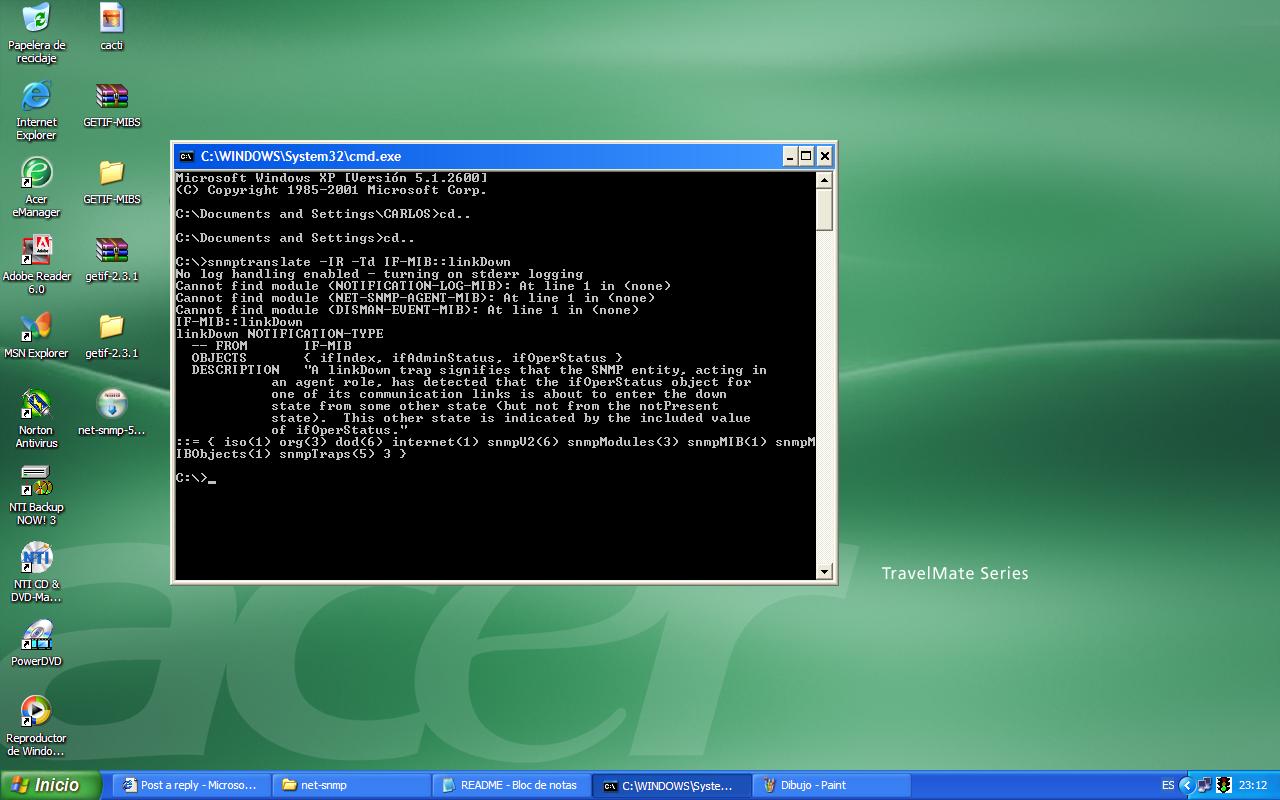Click the cmd scrollbar up arrow
1280x800 pixels.
pyautogui.click(x=824, y=180)
